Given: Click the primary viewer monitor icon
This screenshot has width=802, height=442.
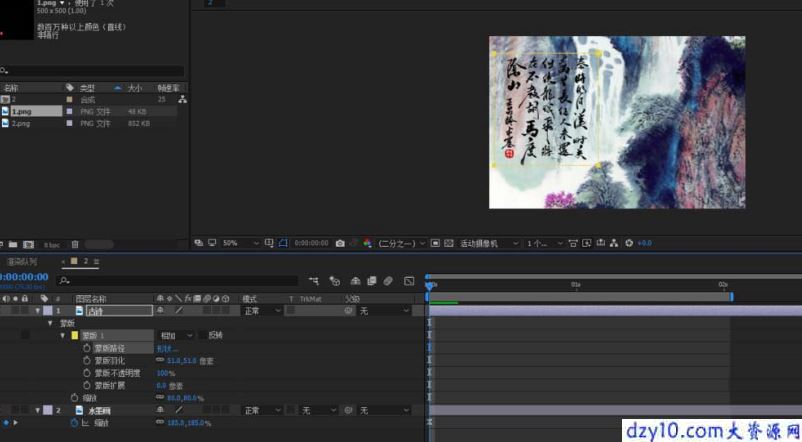Looking at the screenshot, I should tap(212, 243).
